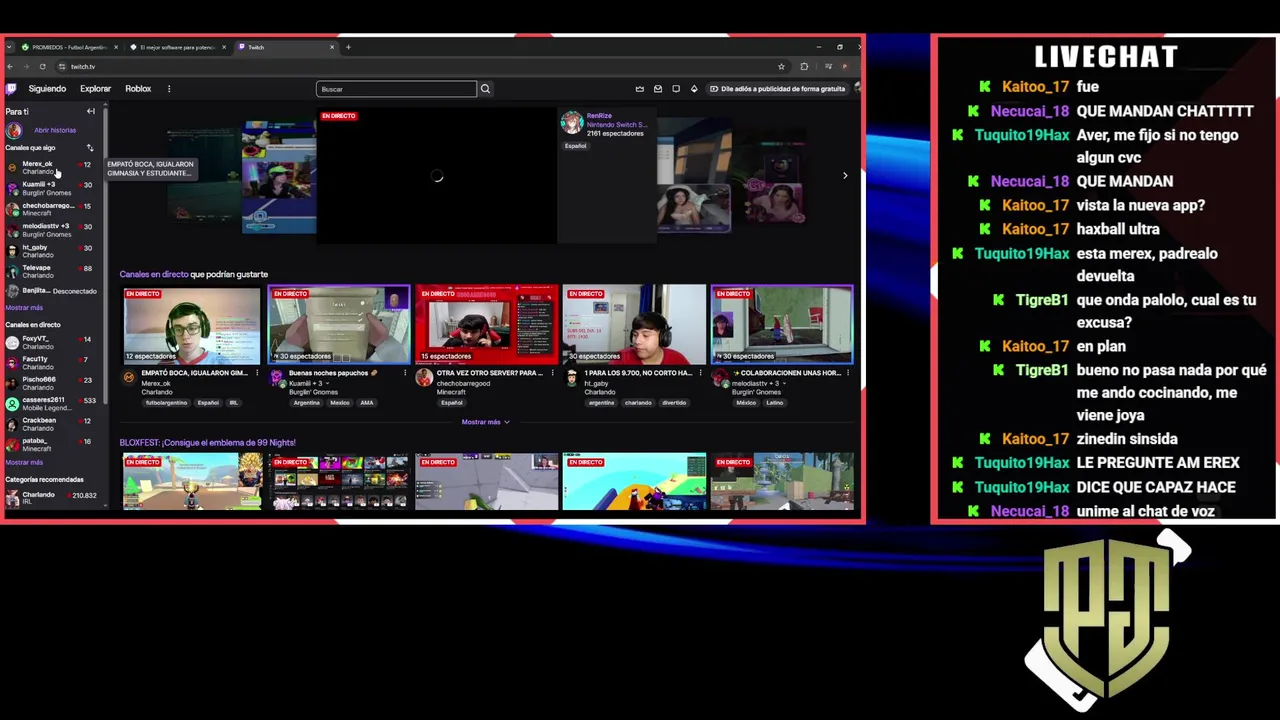Click the Twitch logo home icon
This screenshot has width=1280, height=720.
[x=11, y=89]
